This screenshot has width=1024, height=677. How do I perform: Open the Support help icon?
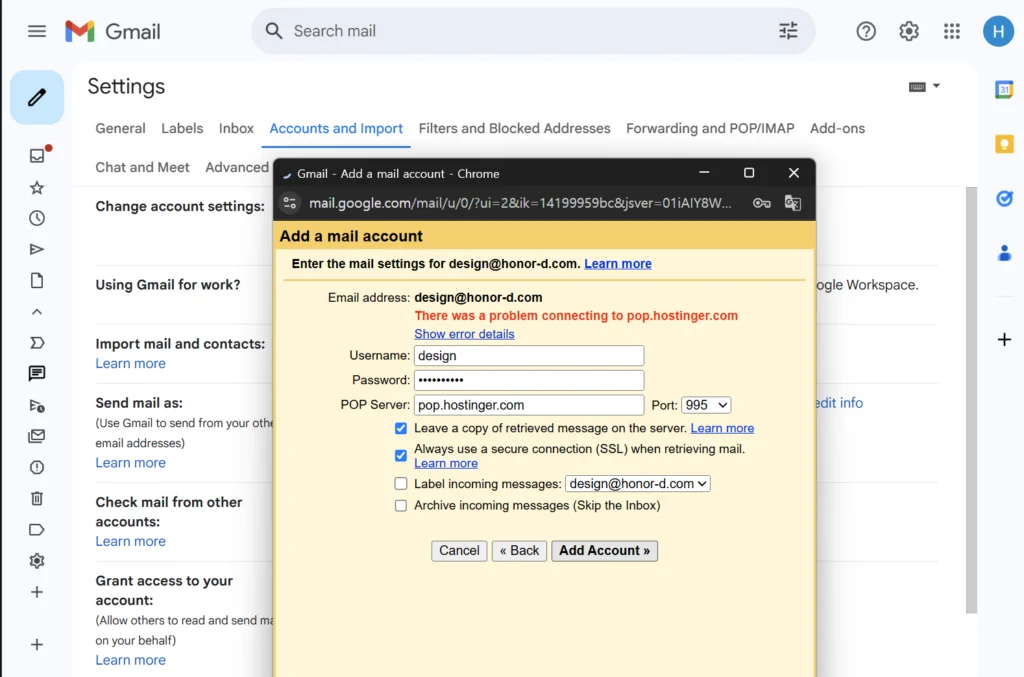866,31
